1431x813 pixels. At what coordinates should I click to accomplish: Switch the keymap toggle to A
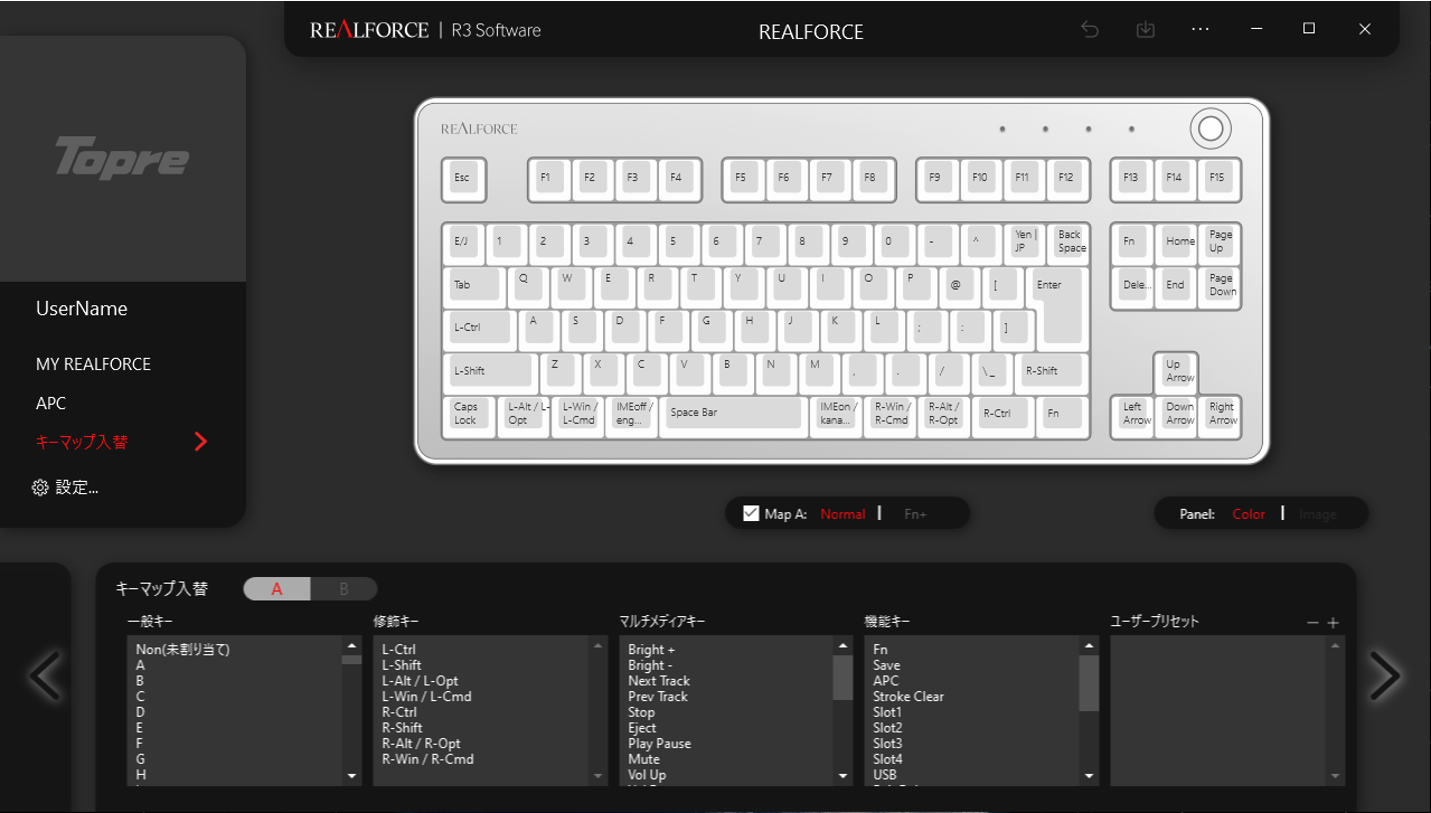tap(277, 589)
